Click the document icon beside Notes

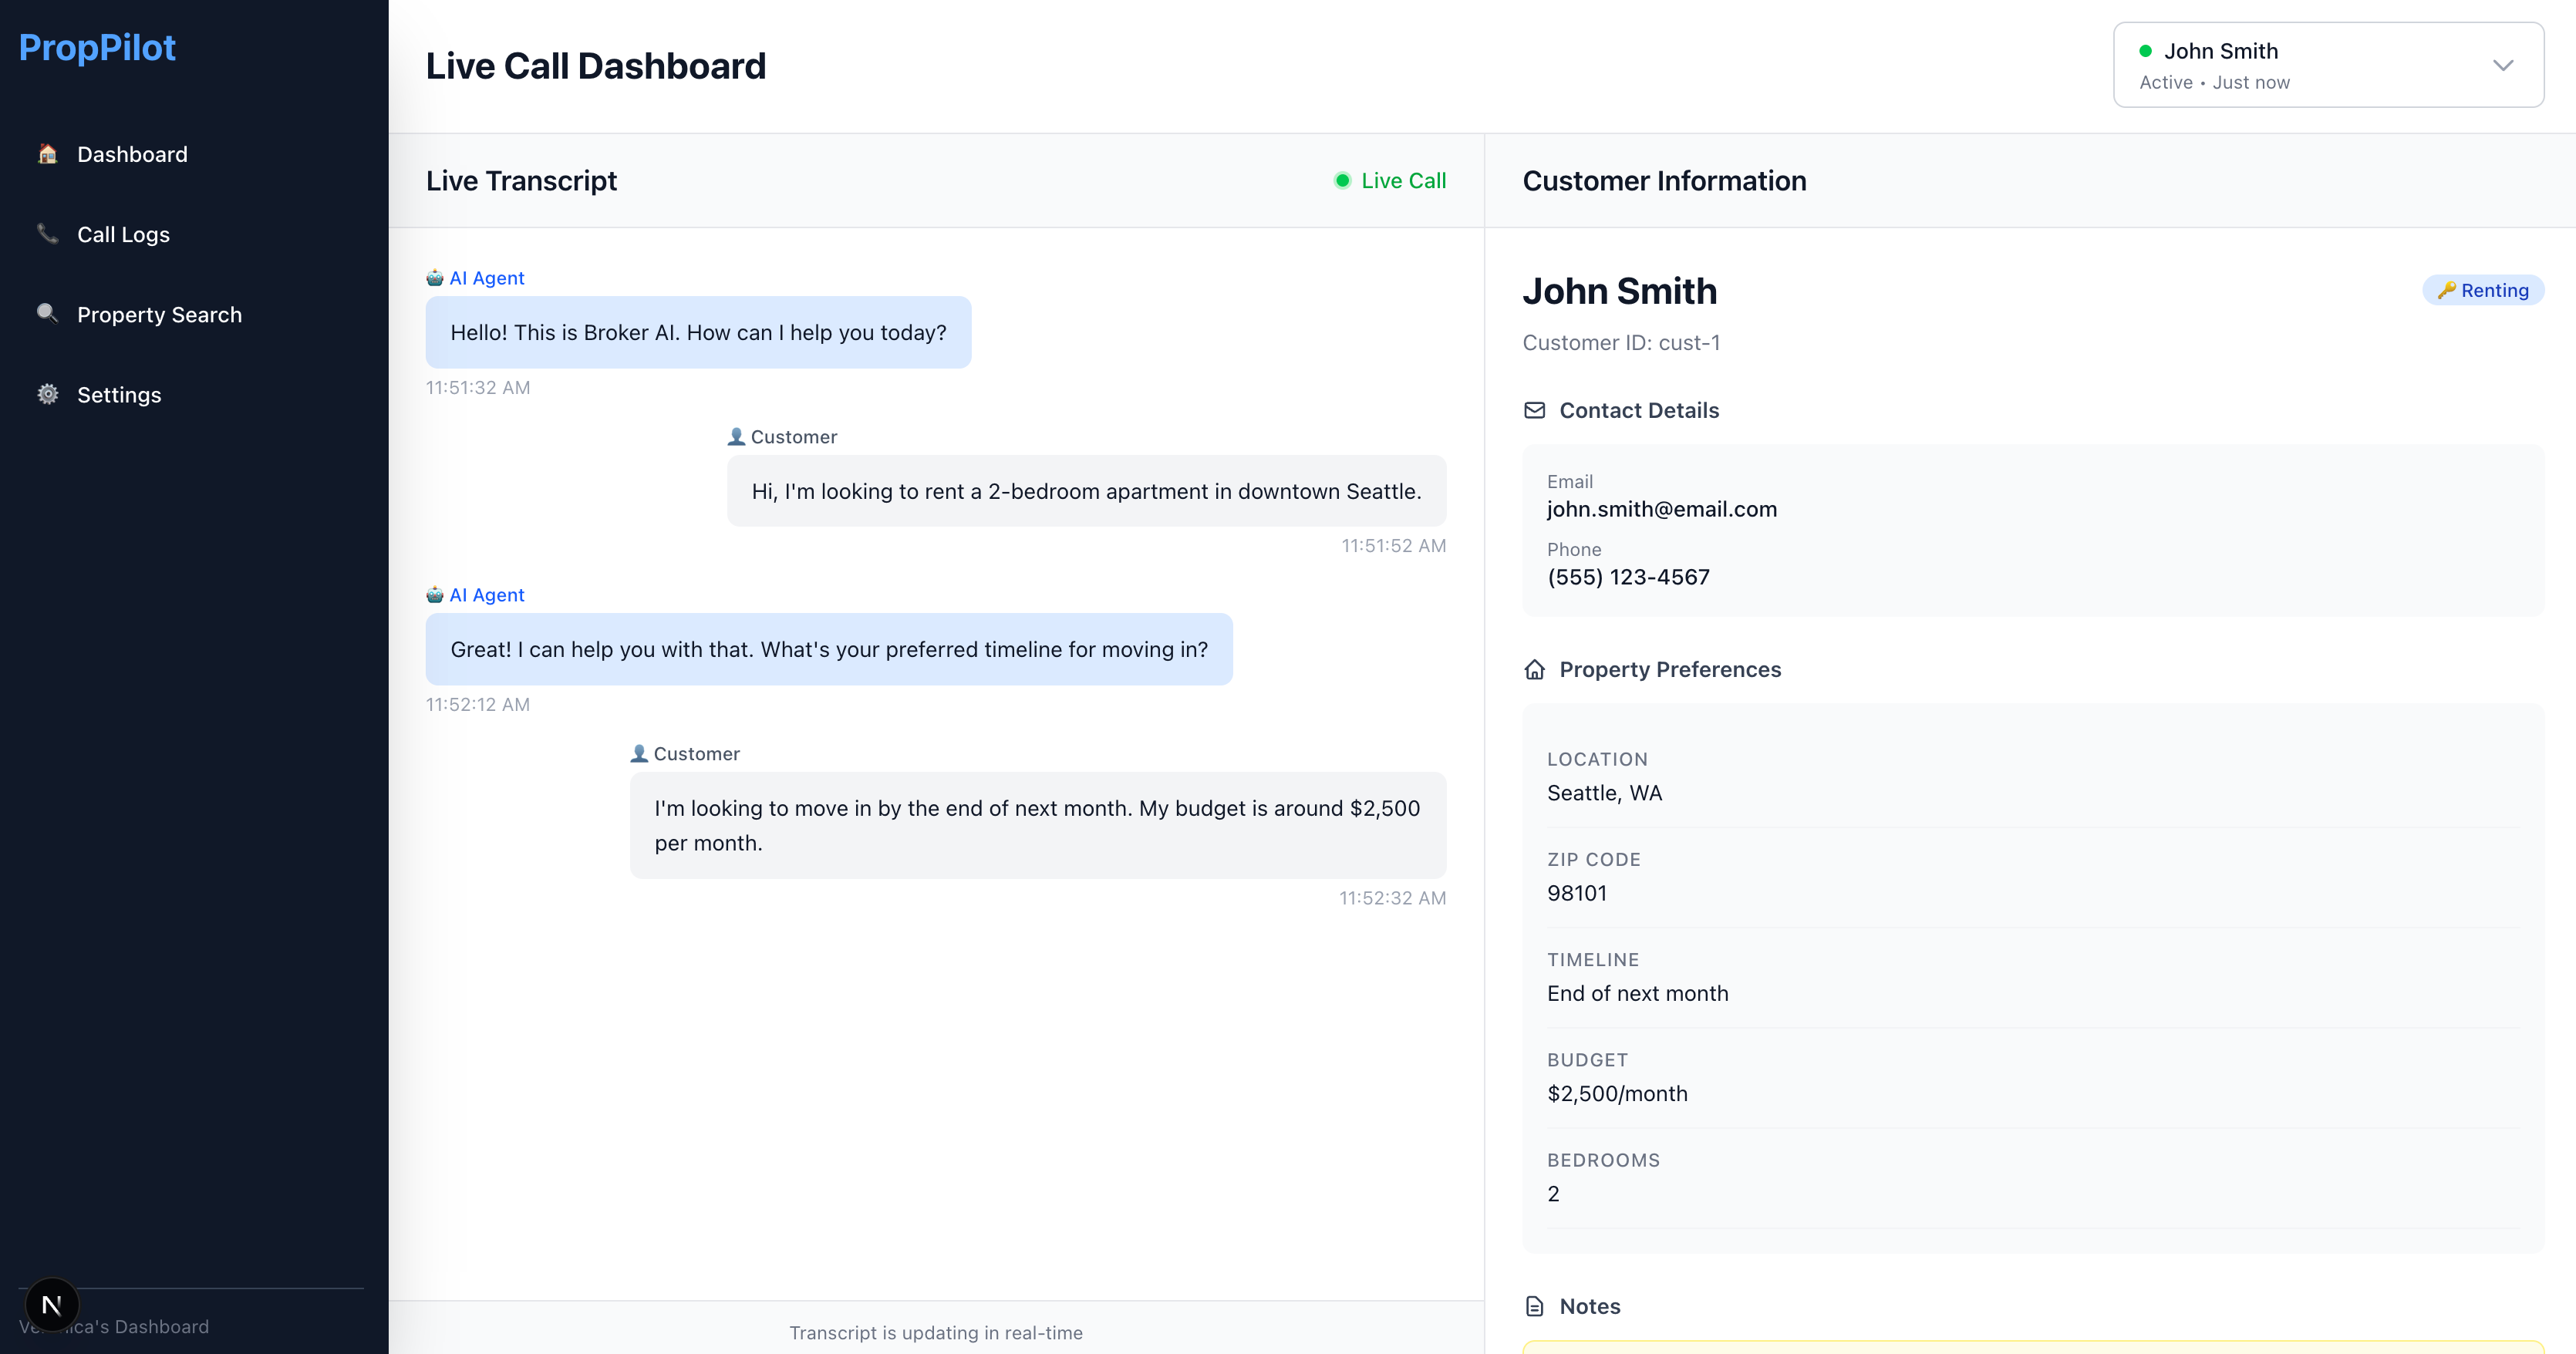(x=1534, y=1306)
